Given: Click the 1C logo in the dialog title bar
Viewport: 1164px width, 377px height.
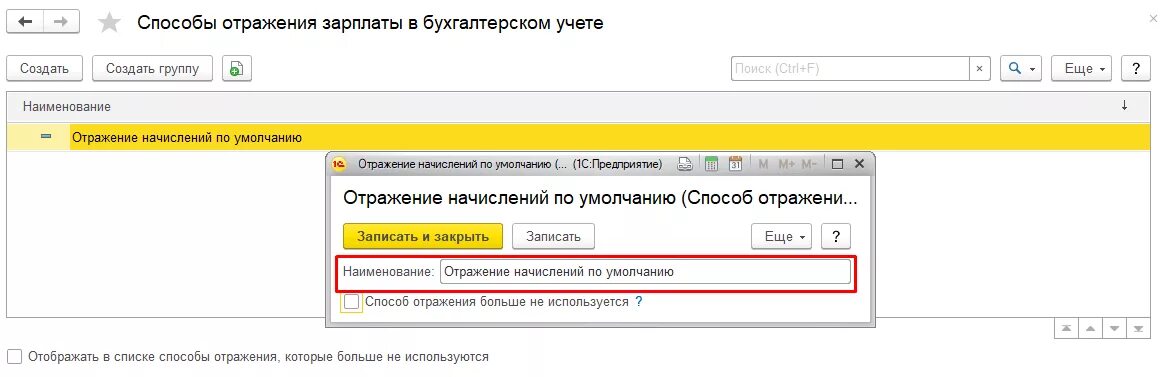Looking at the screenshot, I should [339, 164].
